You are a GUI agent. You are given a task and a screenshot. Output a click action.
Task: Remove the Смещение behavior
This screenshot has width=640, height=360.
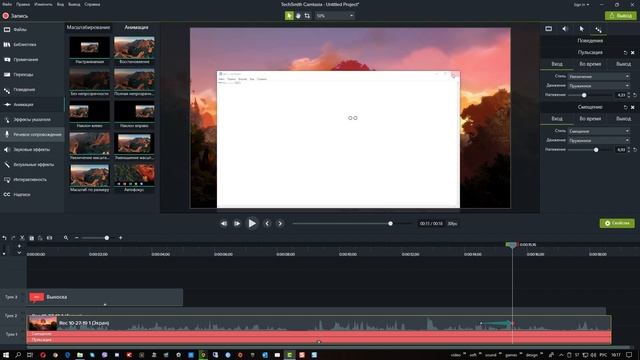coord(633,107)
